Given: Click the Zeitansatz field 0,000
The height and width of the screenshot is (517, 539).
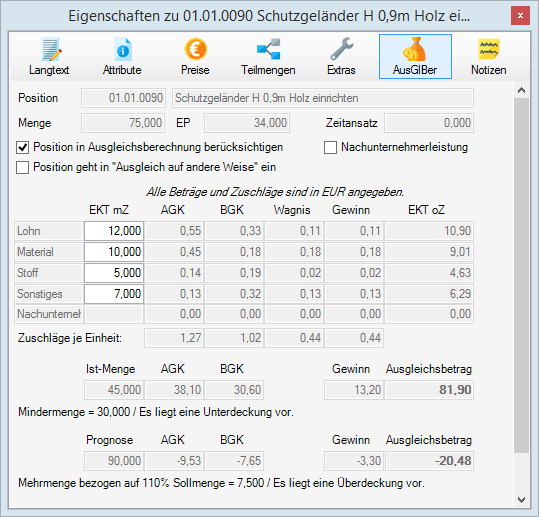Looking at the screenshot, I should (x=429, y=123).
